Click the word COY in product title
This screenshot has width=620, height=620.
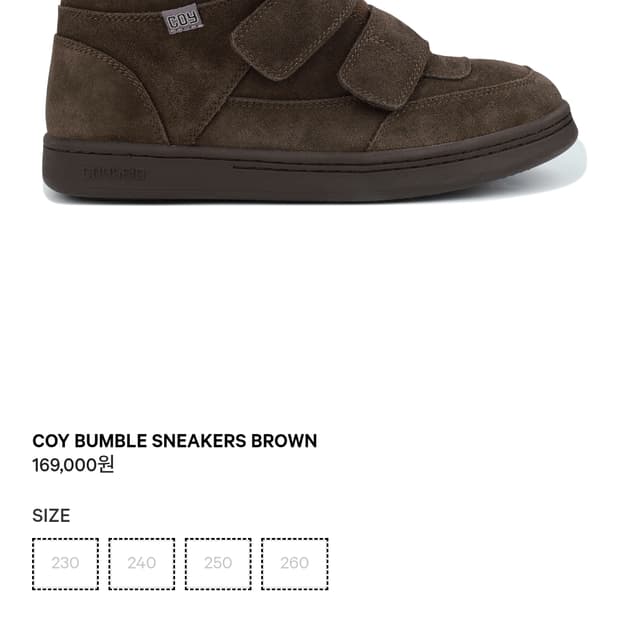(x=51, y=441)
